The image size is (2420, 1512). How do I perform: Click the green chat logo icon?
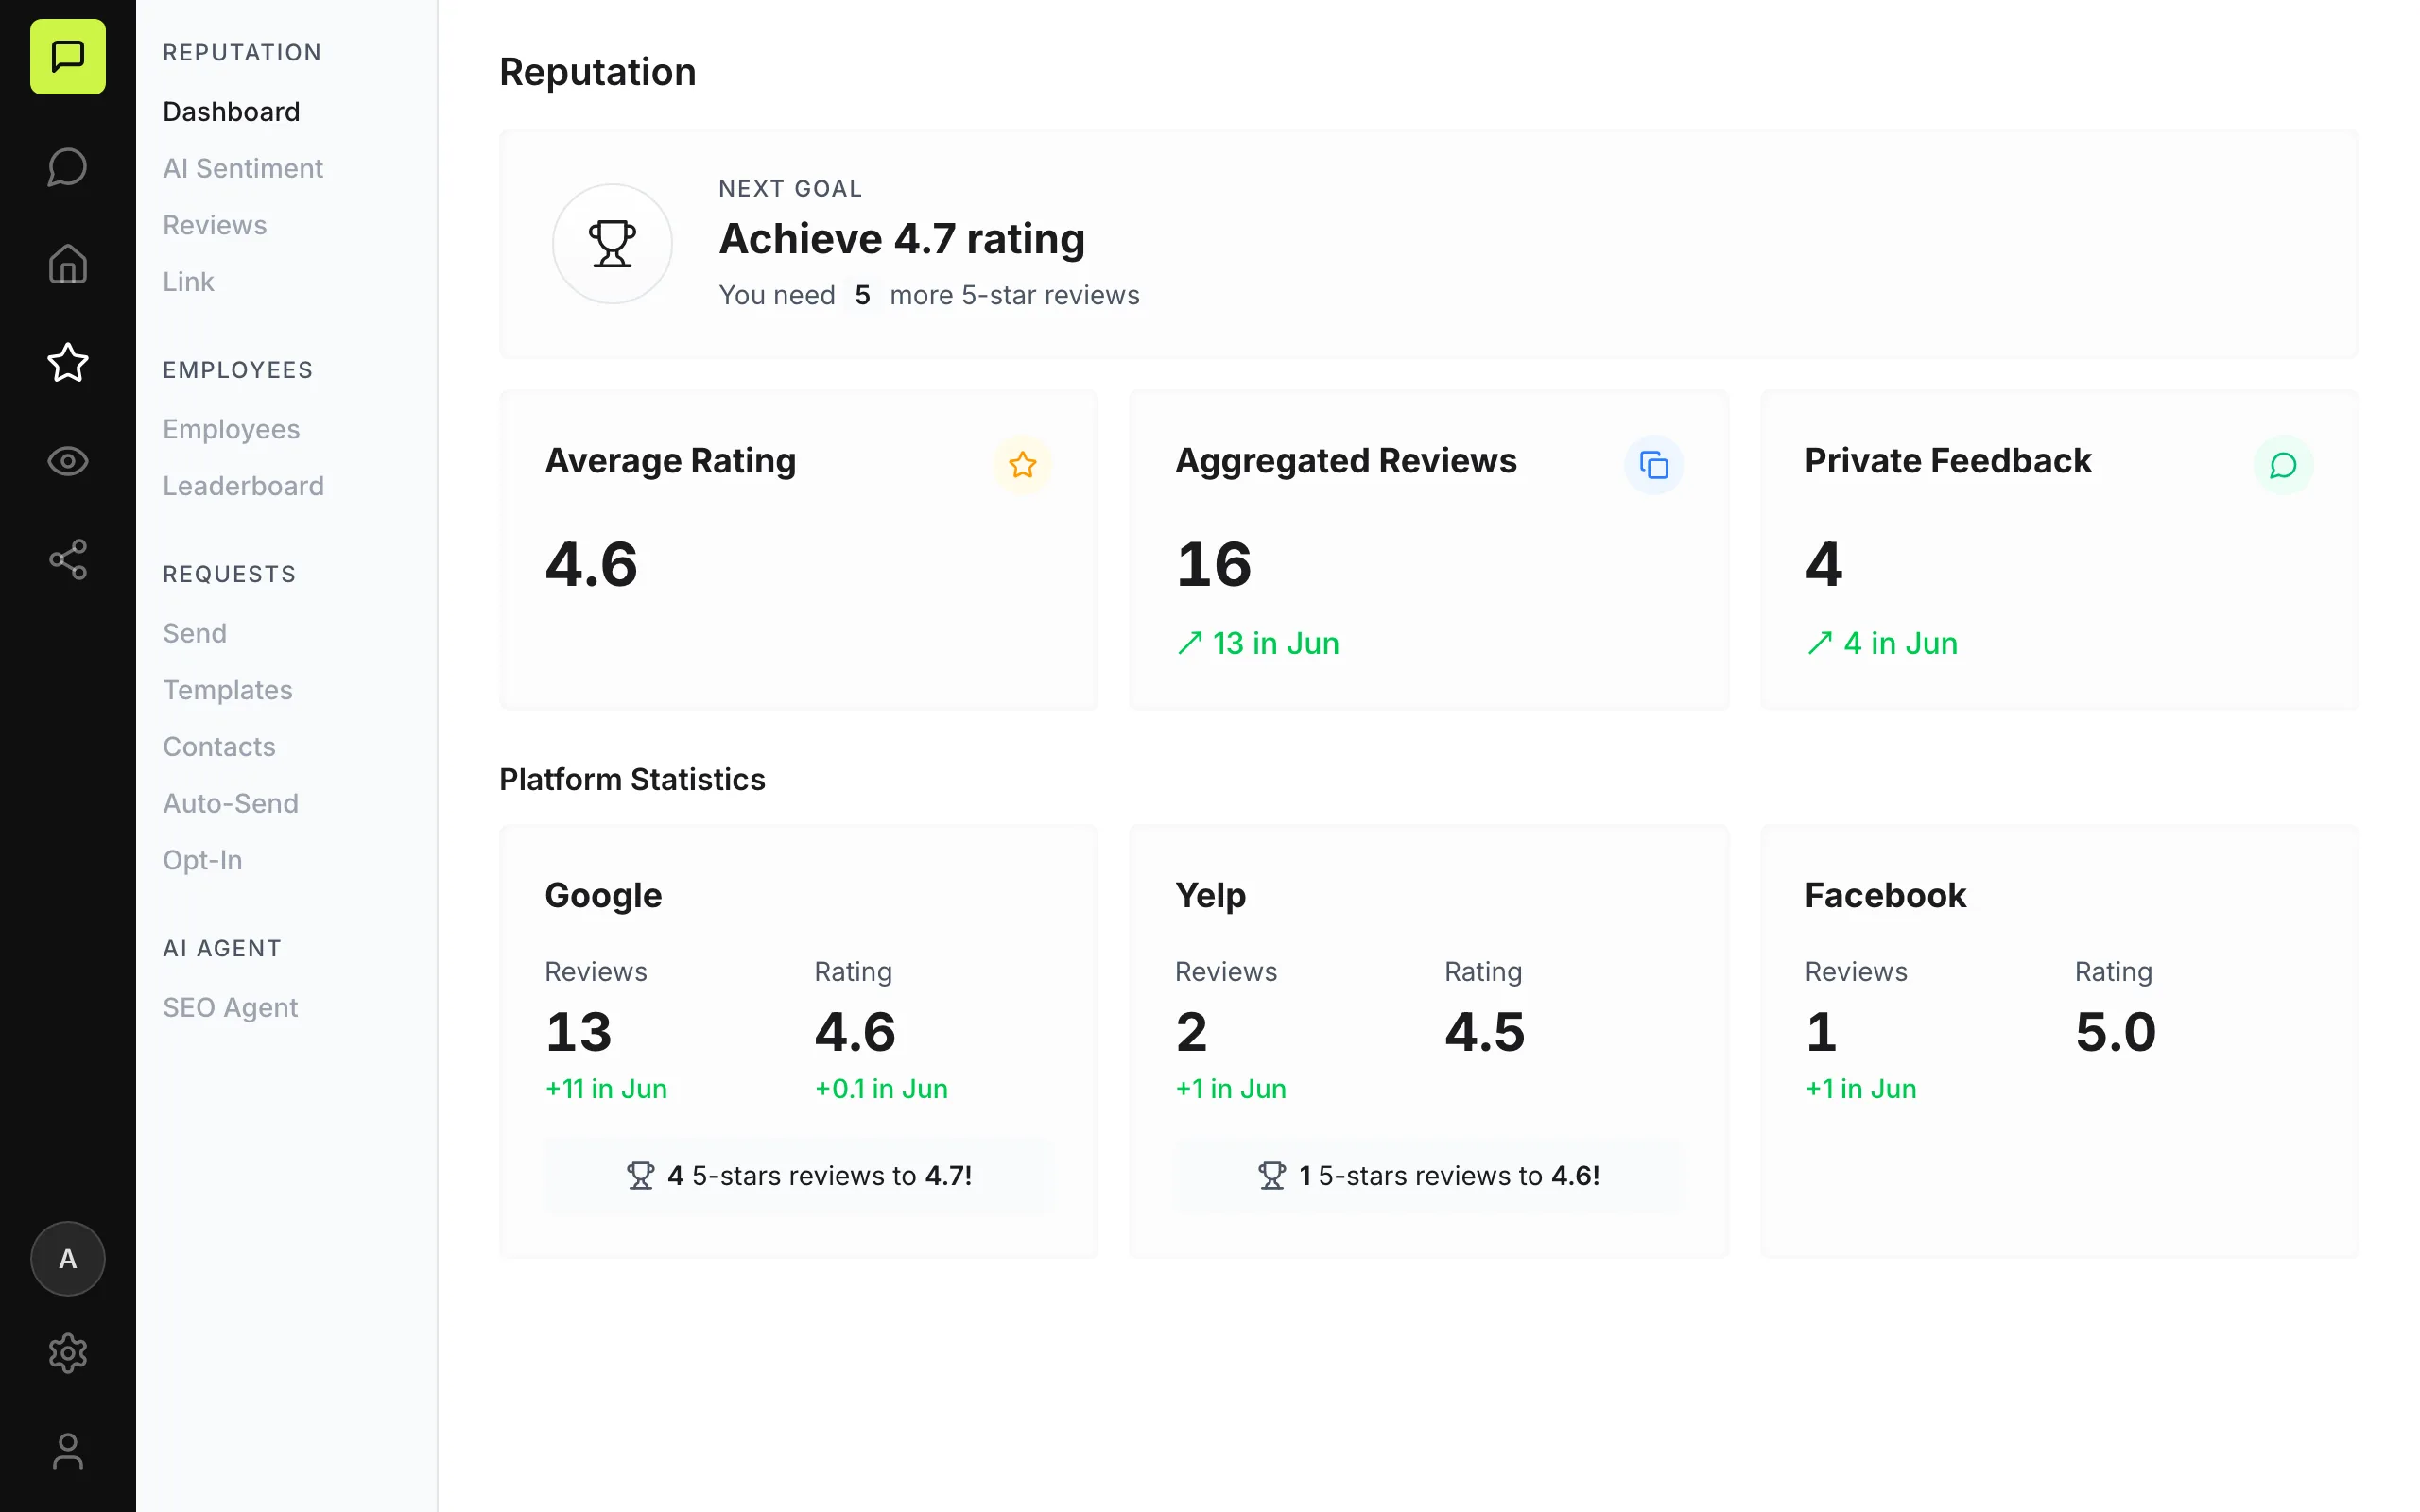[67, 56]
